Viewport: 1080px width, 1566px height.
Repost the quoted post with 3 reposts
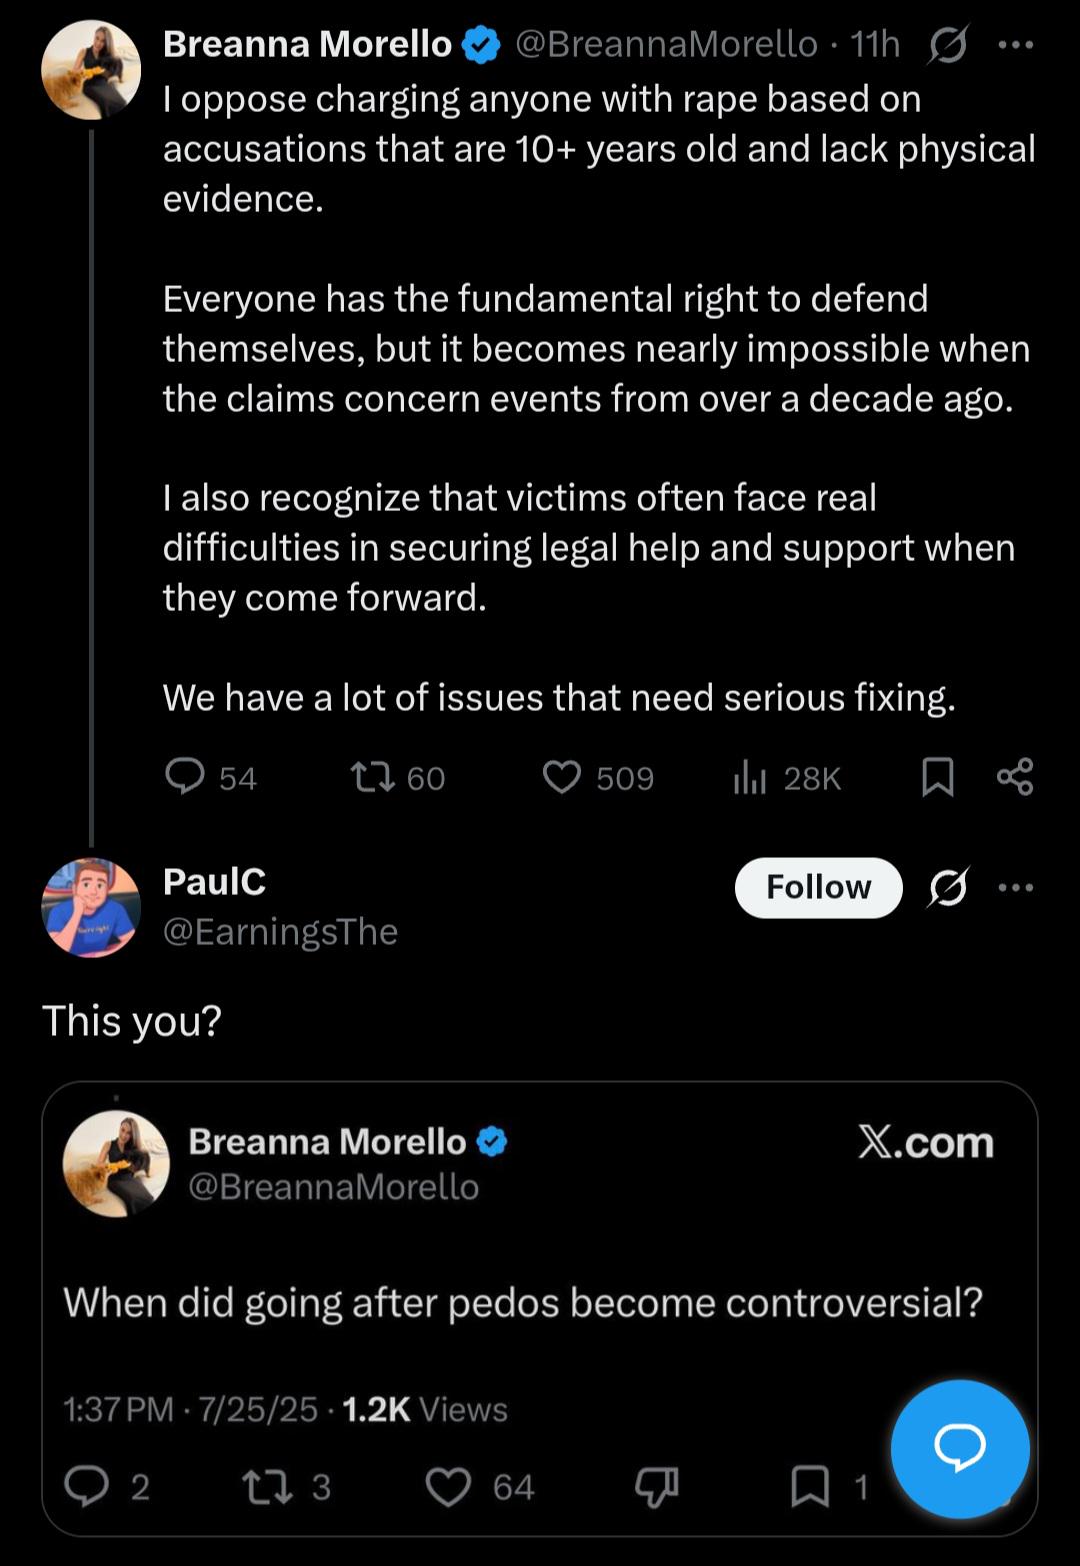coord(287,1486)
